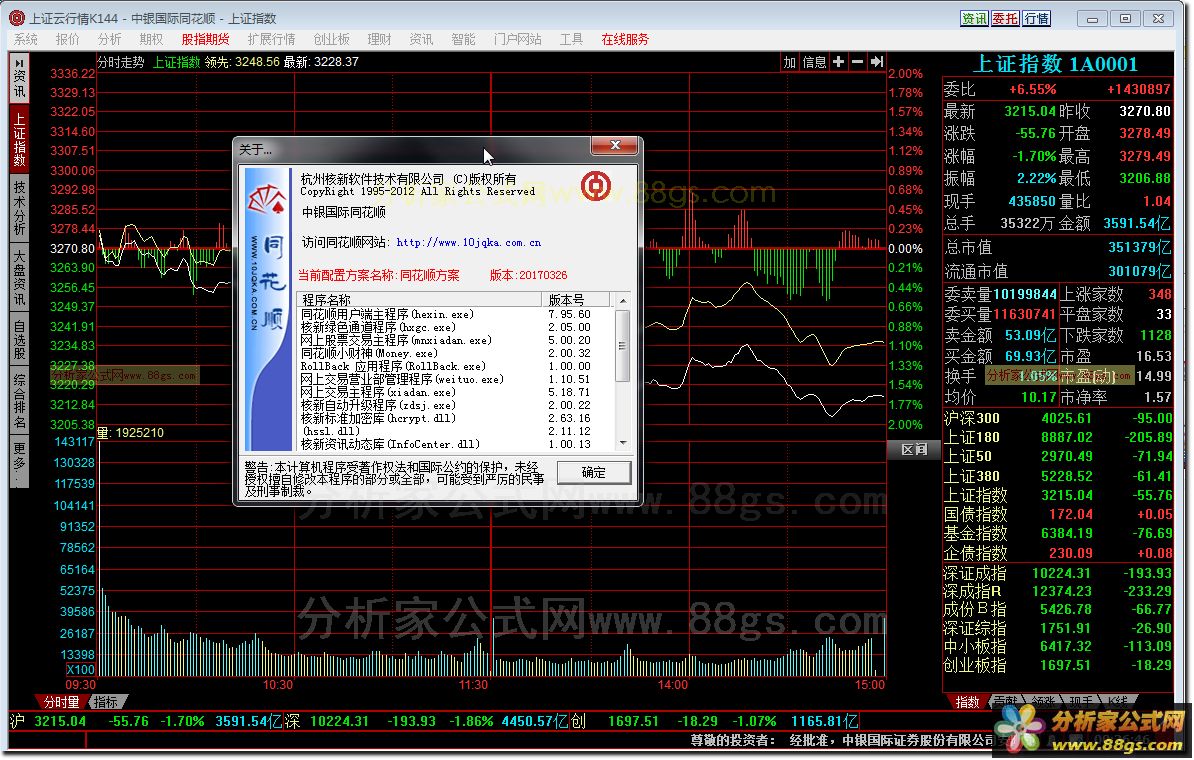Open the 工具 menu
Image resolution: width=1194 pixels, height=760 pixels.
coord(571,39)
